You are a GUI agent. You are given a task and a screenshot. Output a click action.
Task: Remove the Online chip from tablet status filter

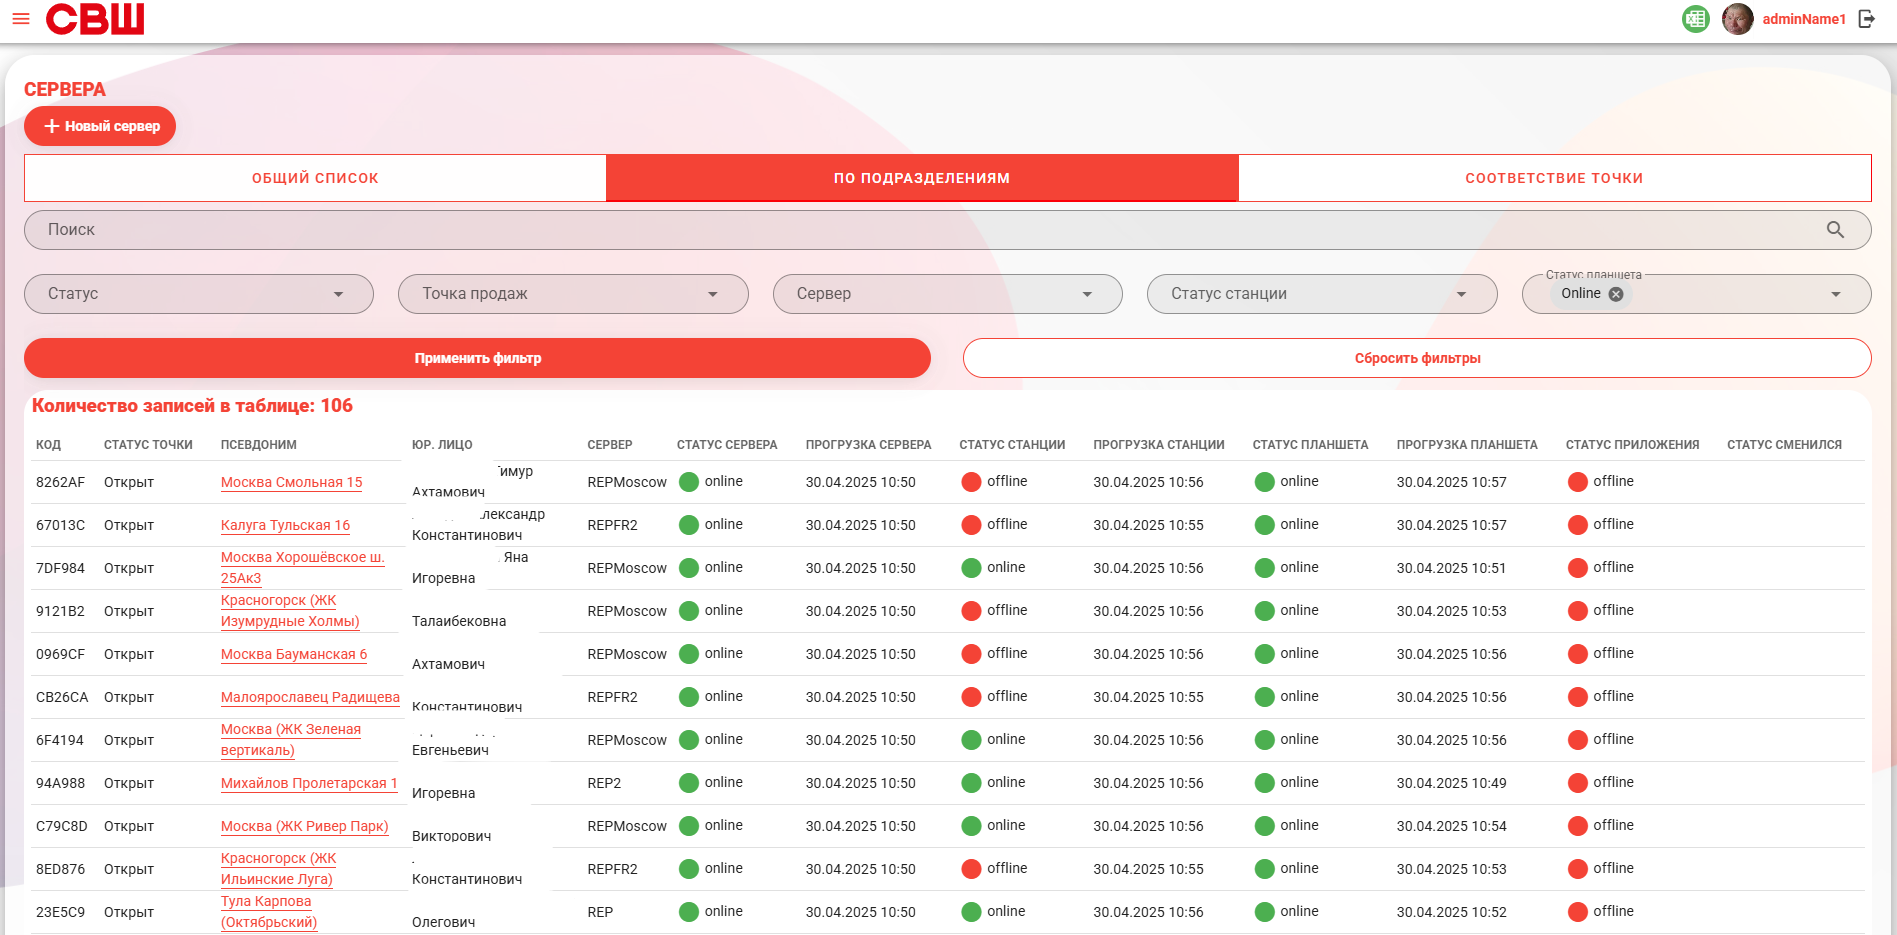click(x=1616, y=294)
